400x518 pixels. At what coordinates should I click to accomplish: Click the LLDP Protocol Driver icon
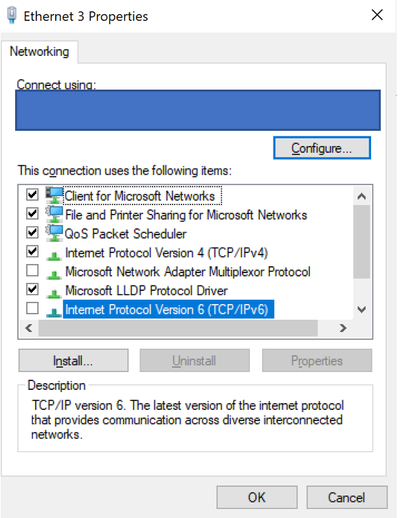[54, 294]
